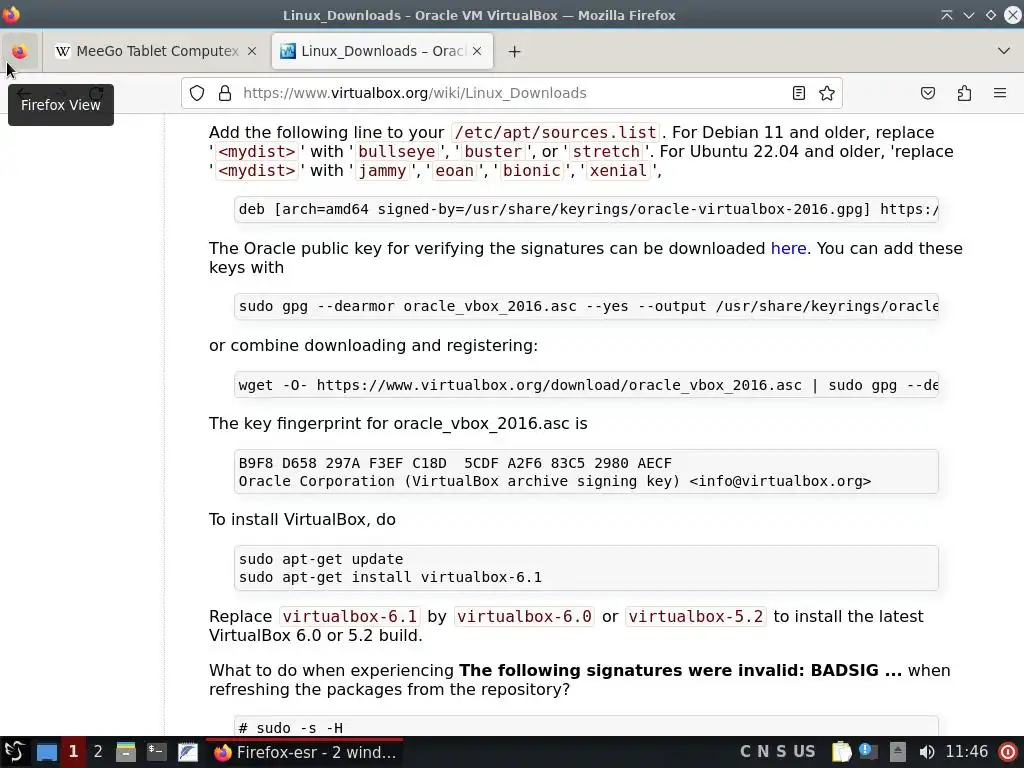Open the file manager taskbar launcher

(x=125, y=752)
